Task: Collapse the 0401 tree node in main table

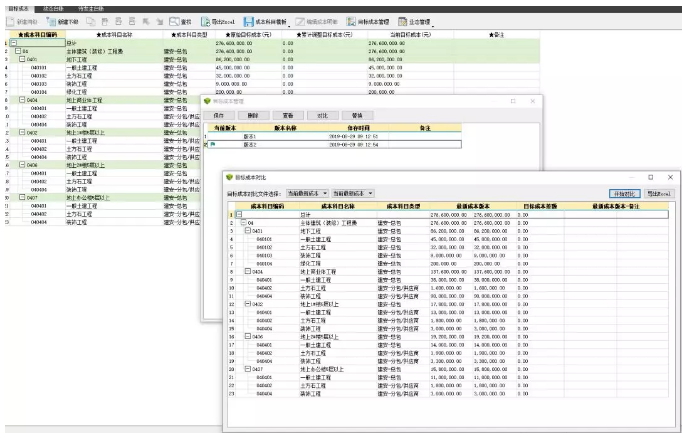Action: coord(22,59)
